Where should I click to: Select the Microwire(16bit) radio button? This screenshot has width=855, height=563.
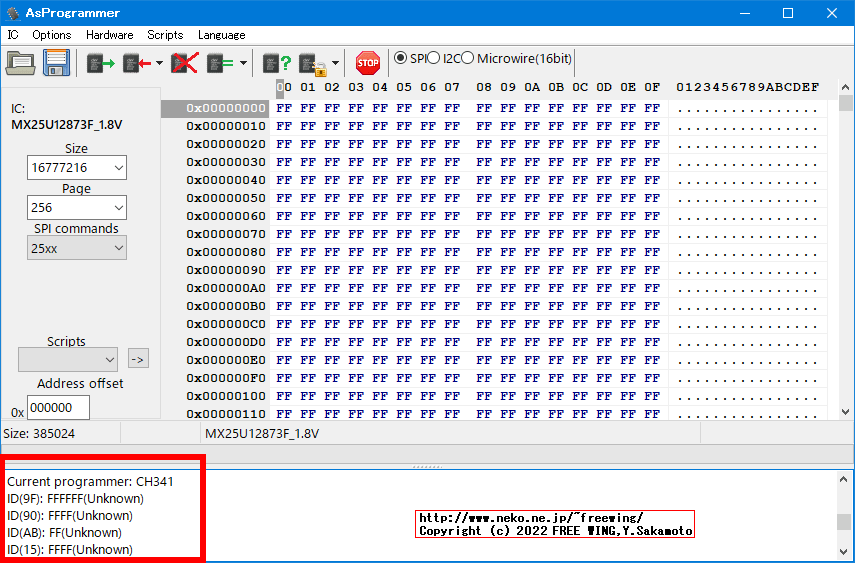tap(467, 58)
